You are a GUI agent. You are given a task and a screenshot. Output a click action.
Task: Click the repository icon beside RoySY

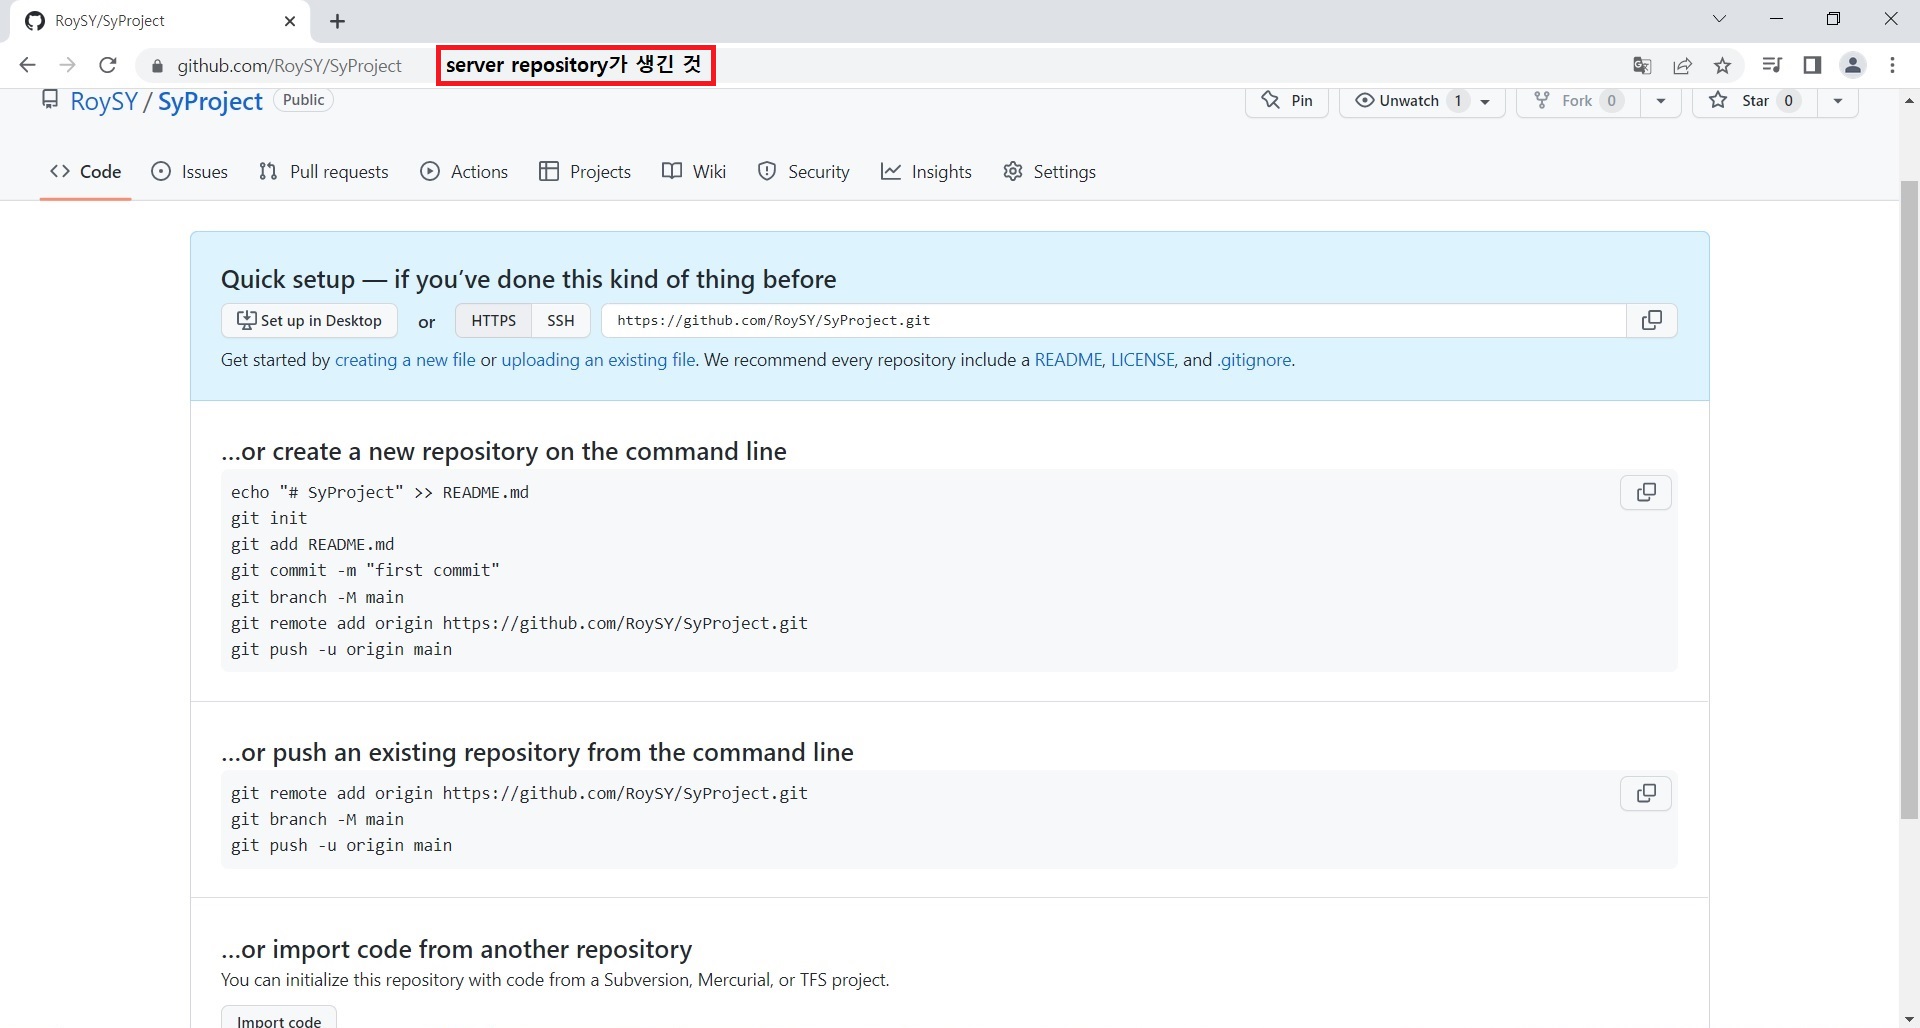click(x=49, y=100)
